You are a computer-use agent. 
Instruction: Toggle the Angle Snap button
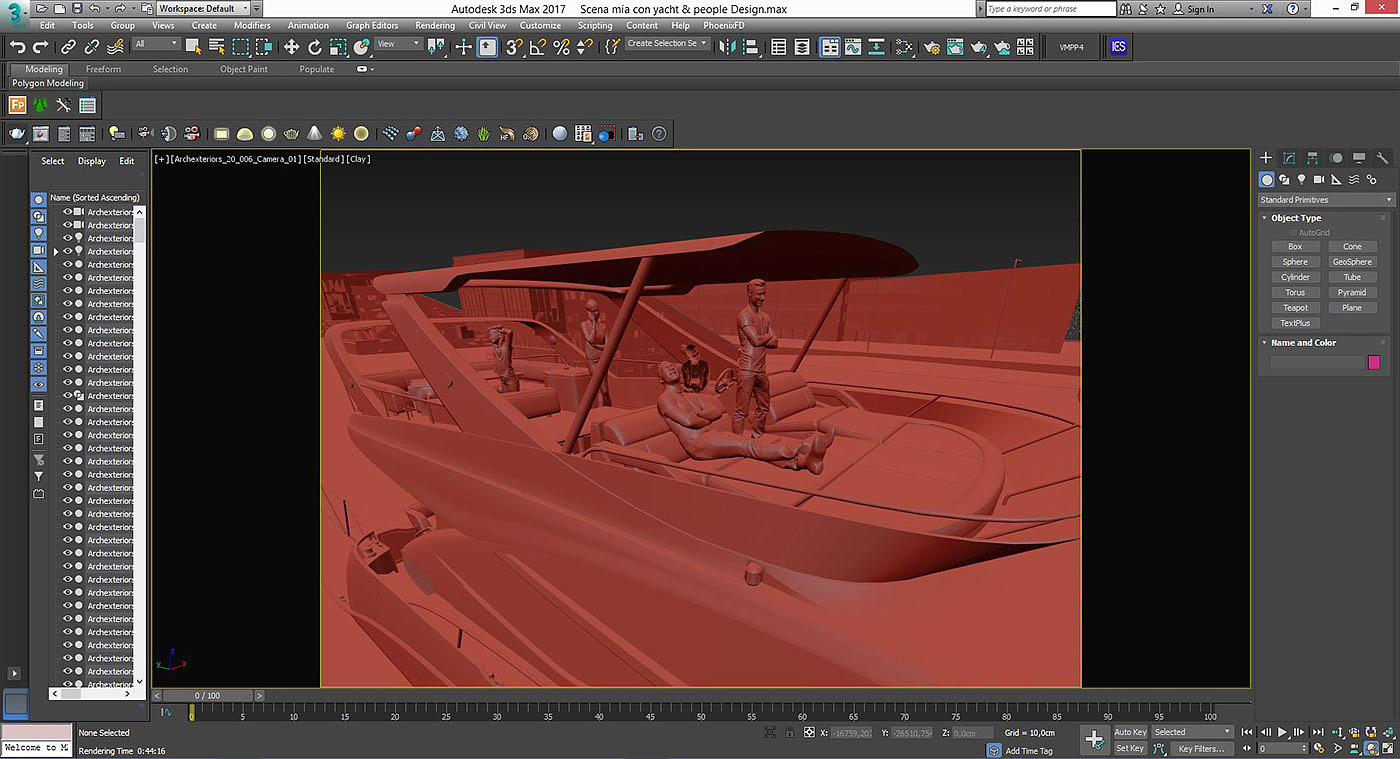[538, 47]
